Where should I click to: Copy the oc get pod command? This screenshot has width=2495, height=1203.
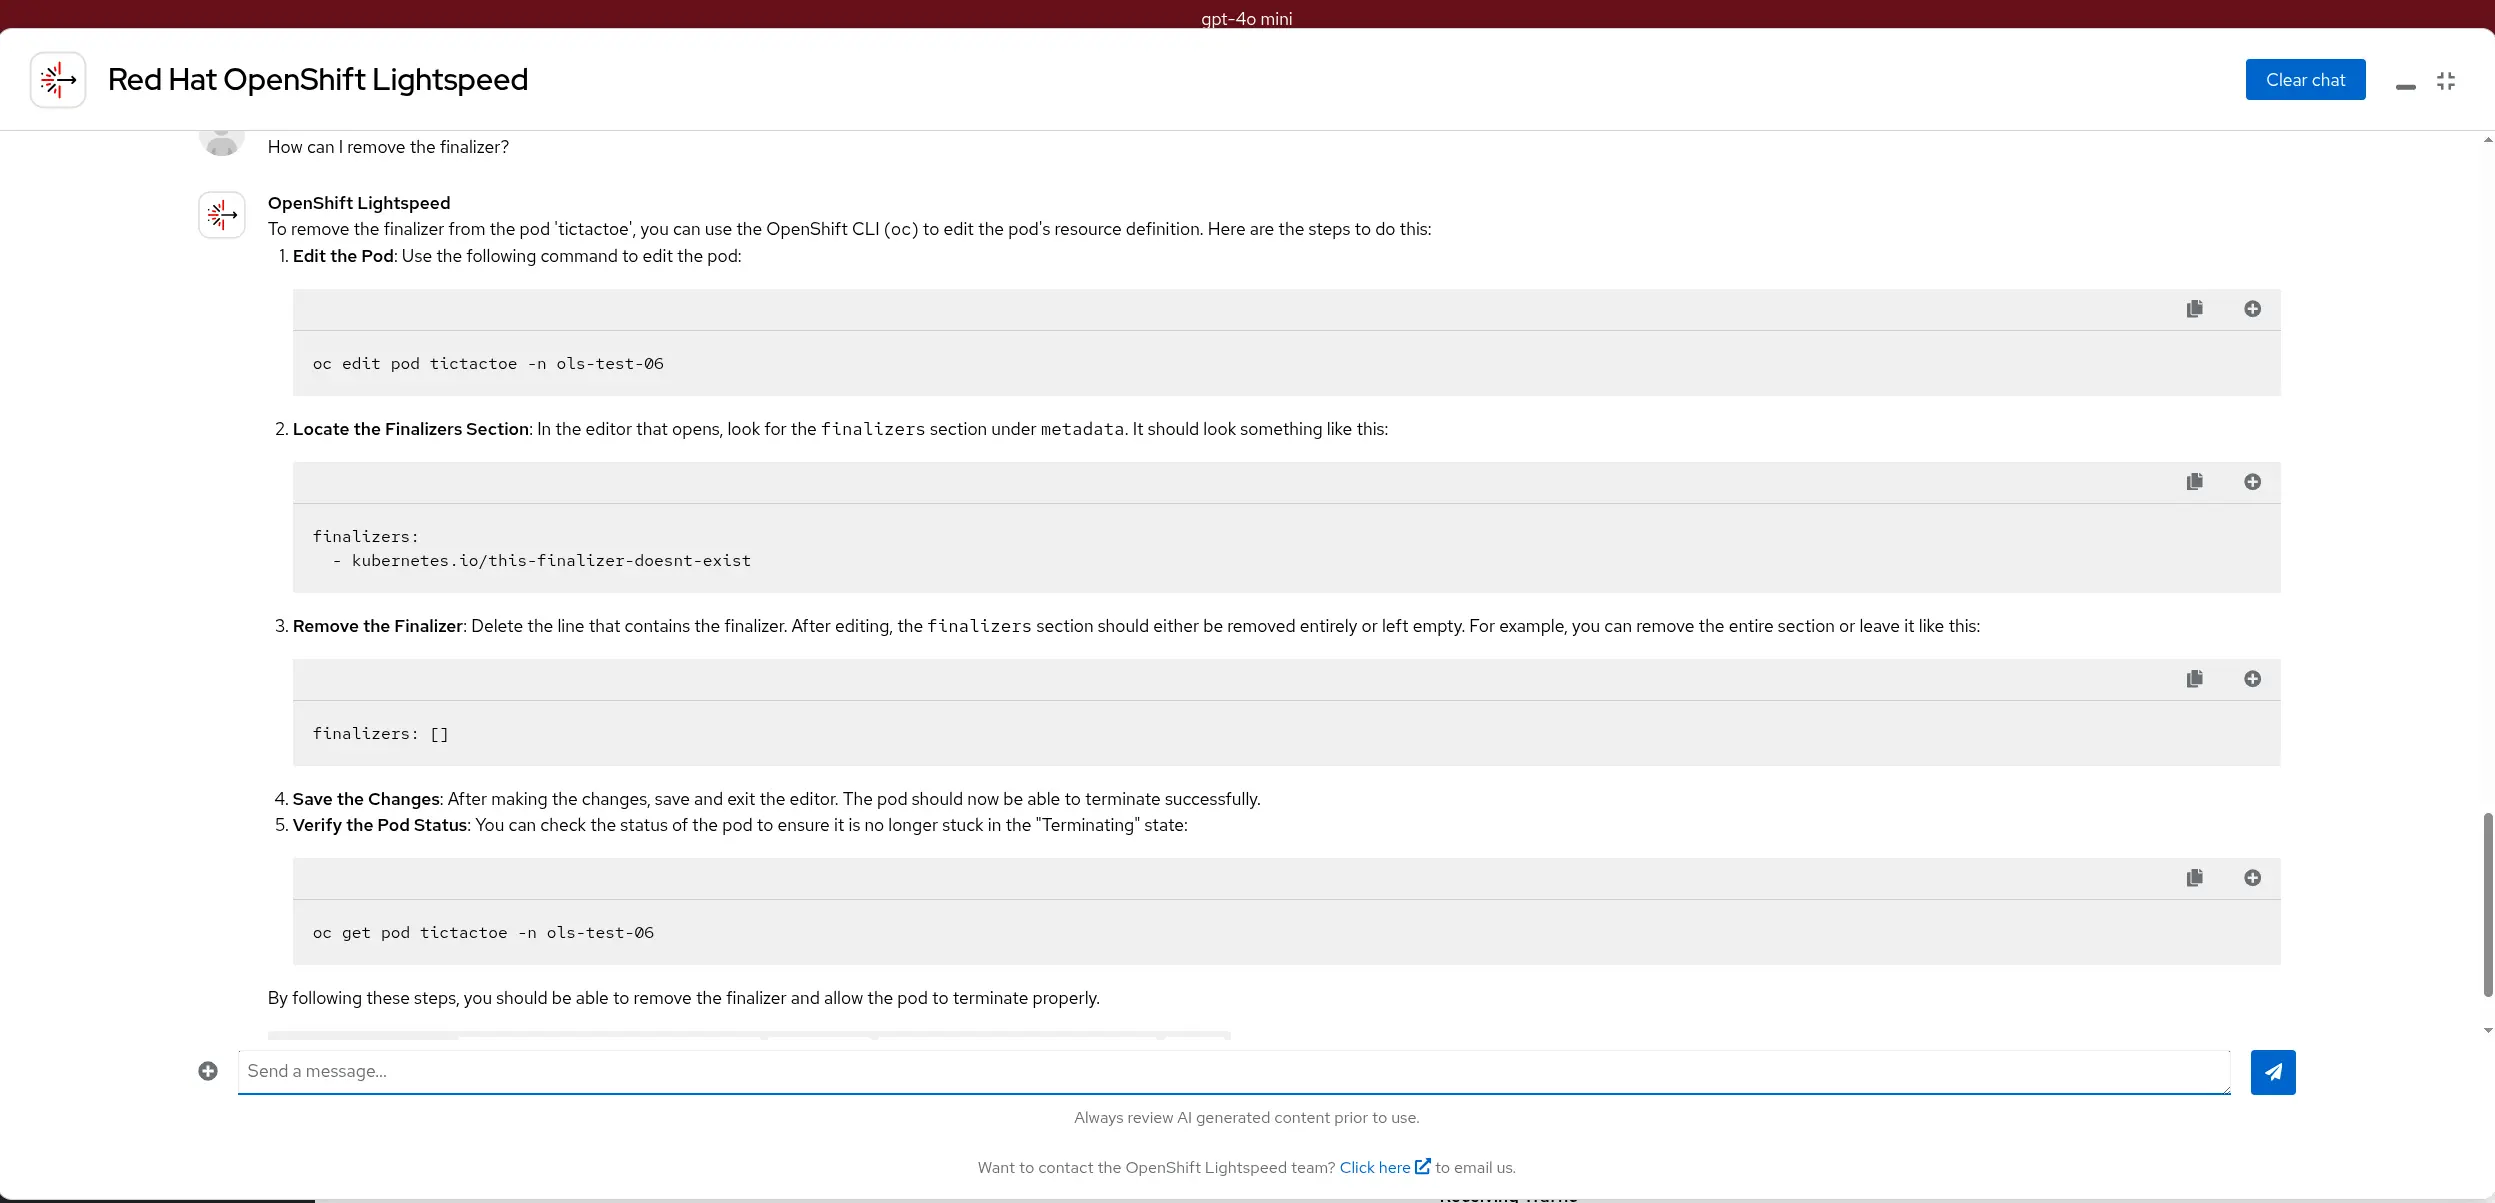tap(2194, 878)
